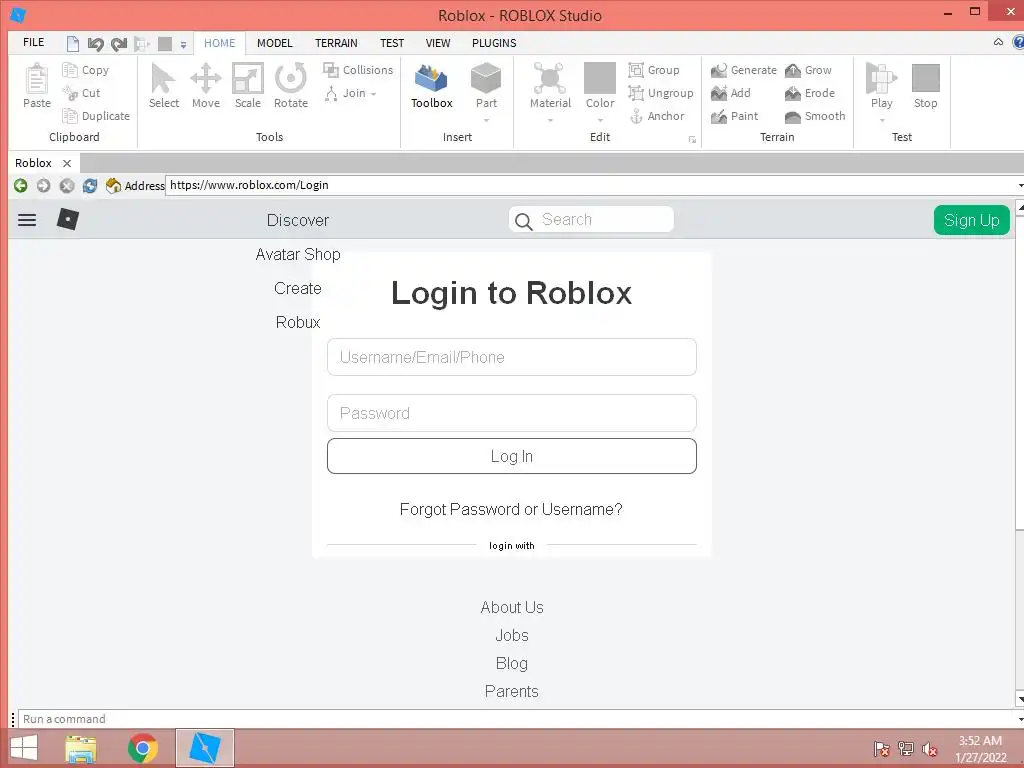Launch Chrome from the taskbar
This screenshot has height=768, width=1024.
click(x=143, y=748)
